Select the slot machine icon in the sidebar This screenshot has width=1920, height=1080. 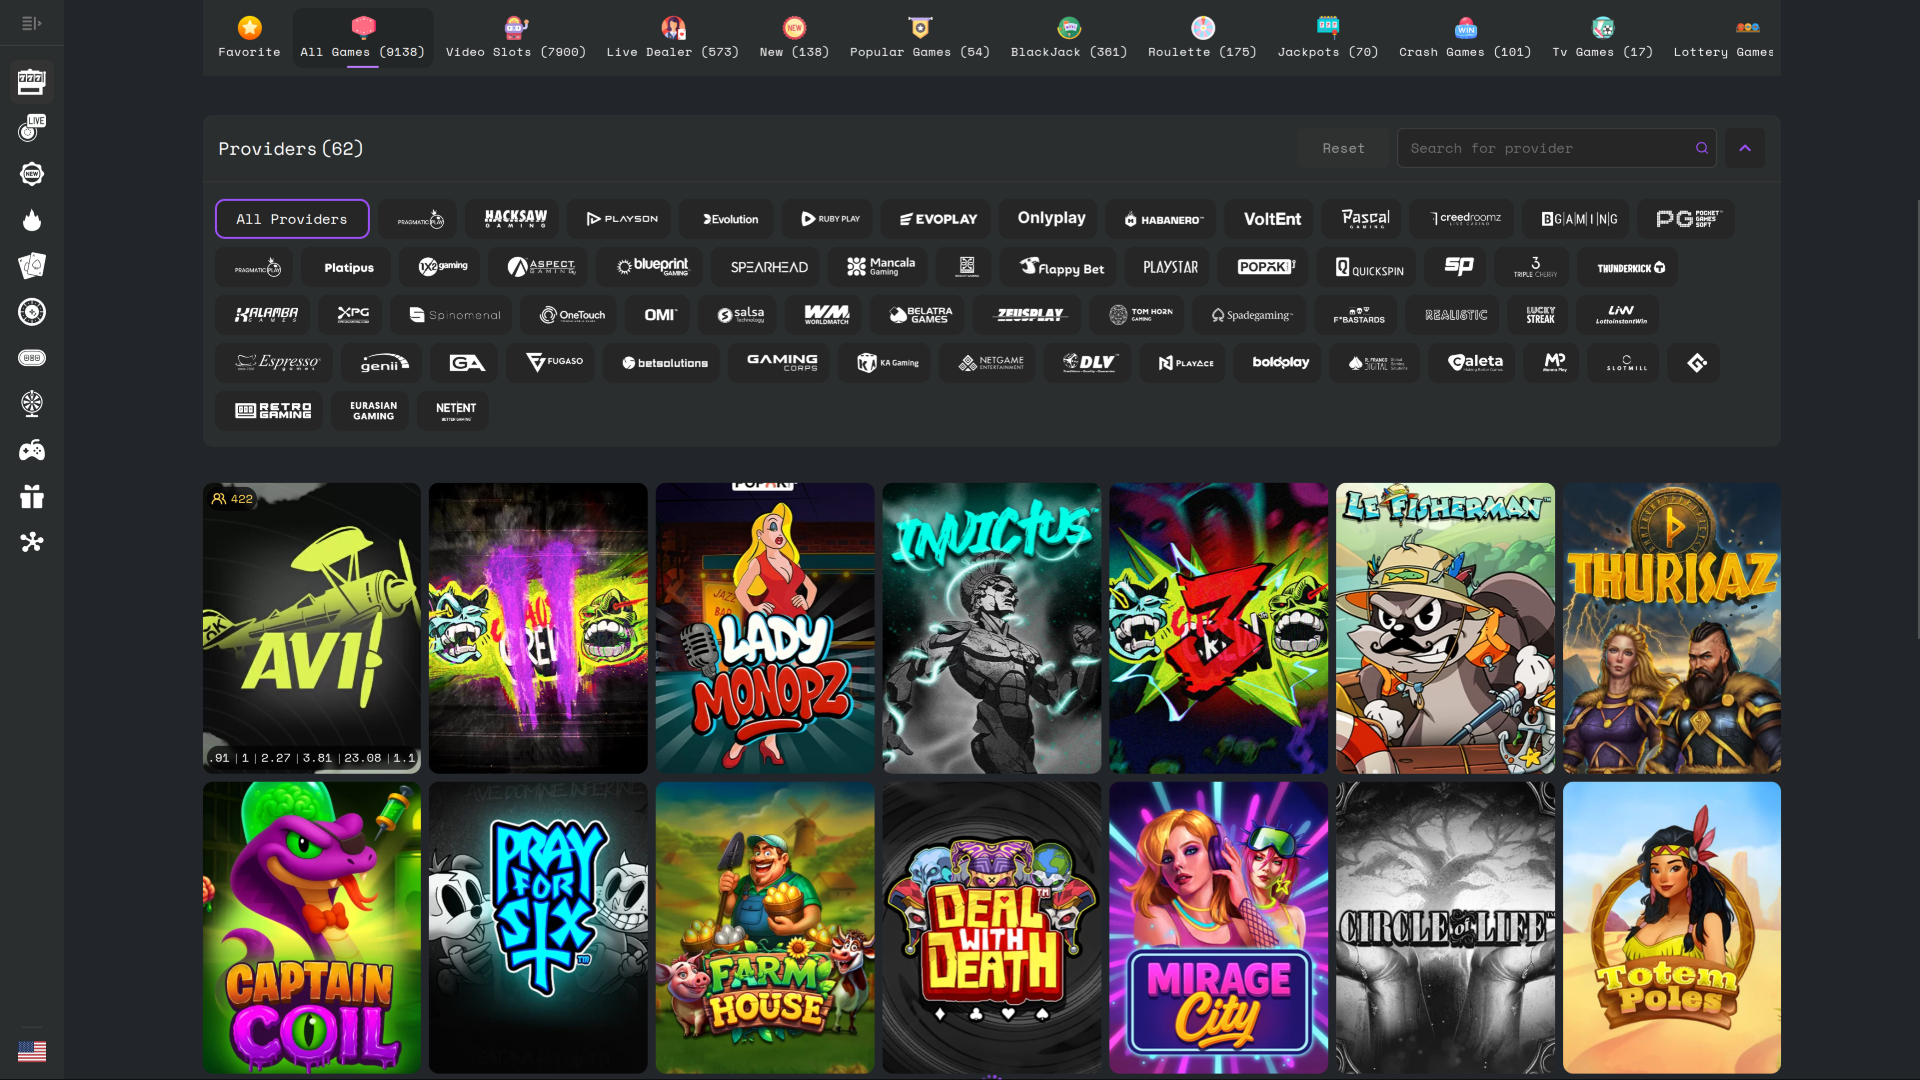click(32, 82)
